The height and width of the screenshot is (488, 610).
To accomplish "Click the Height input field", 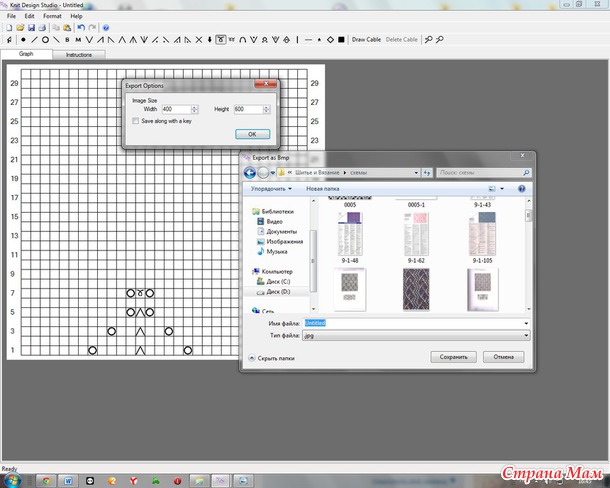I will coord(248,109).
